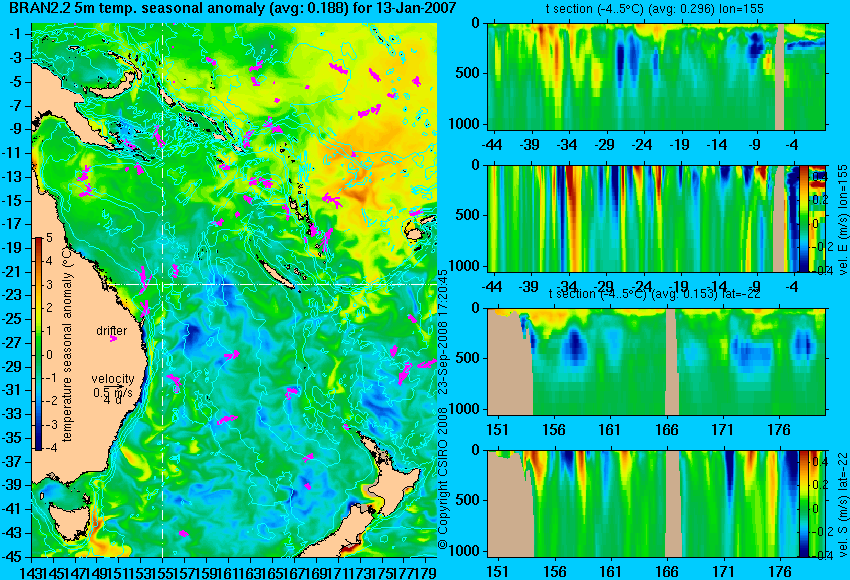Click the 'vel. S (m/s) lat=-22' axis label
The image size is (850, 580).
(842, 504)
